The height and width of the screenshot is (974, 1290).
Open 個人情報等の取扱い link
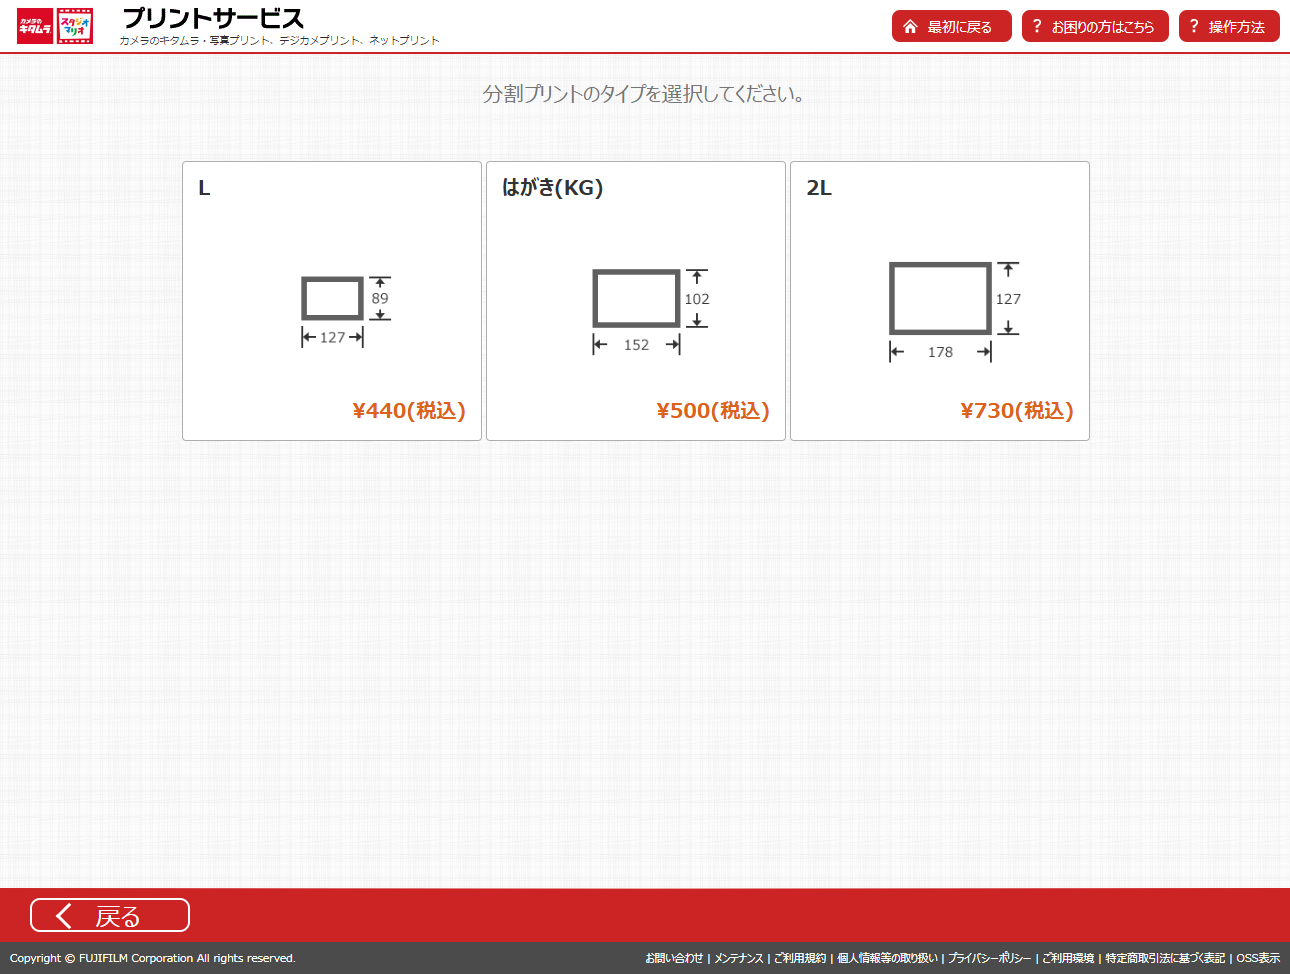point(887,958)
